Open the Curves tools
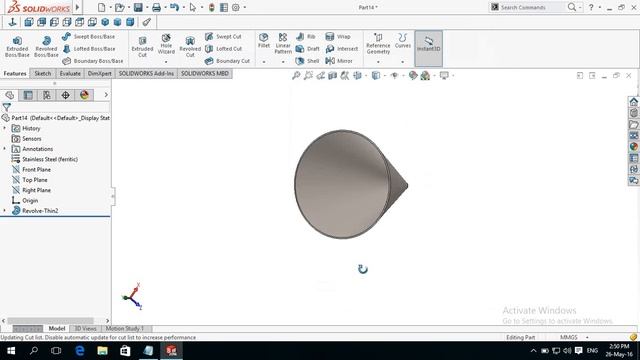 [402, 41]
